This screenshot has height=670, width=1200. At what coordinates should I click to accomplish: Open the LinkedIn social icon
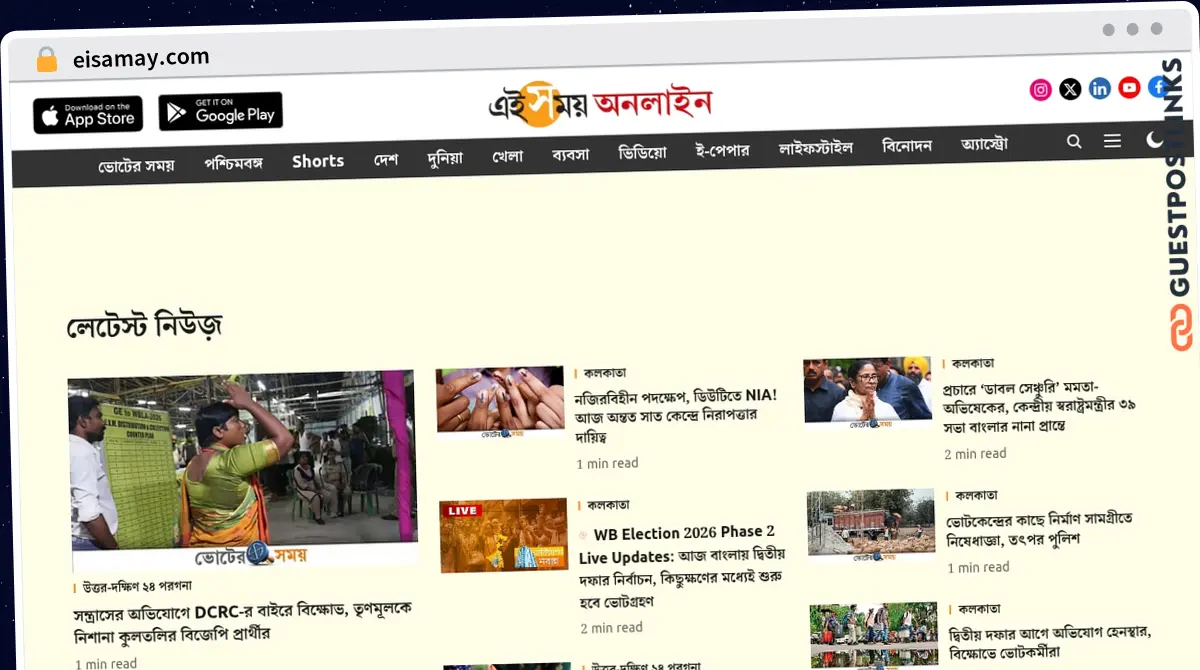(1100, 89)
